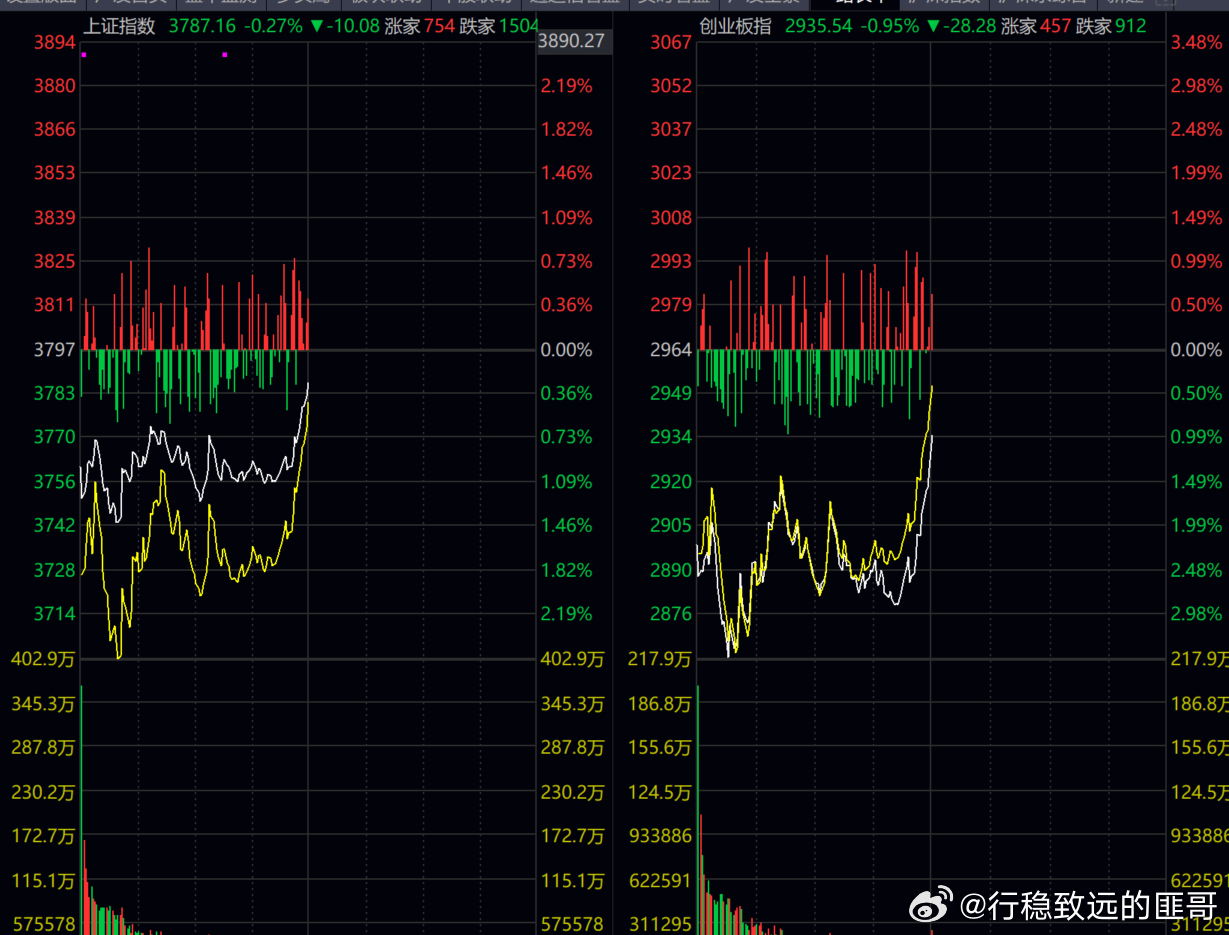Click the 3742 price axis label
The width and height of the screenshot is (1229, 935).
(x=55, y=525)
